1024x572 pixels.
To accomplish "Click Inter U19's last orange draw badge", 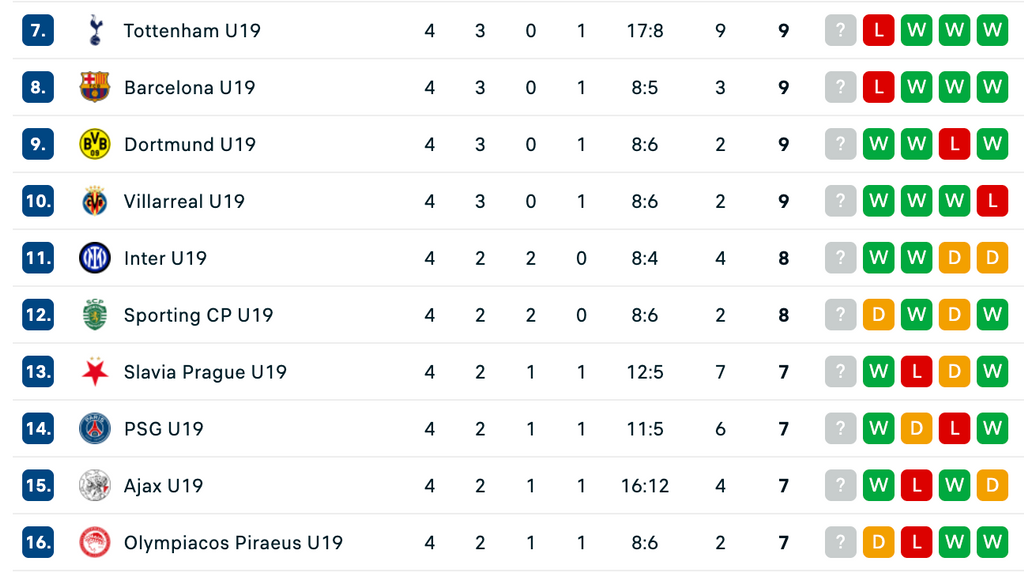I will pos(992,258).
